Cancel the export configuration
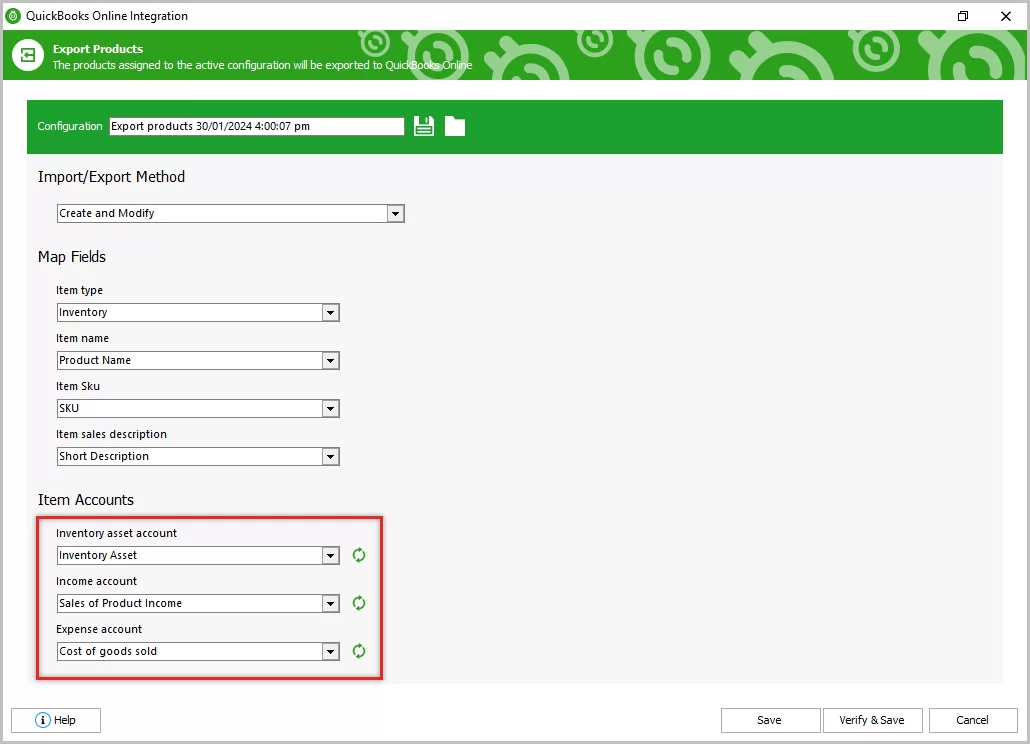 point(972,720)
